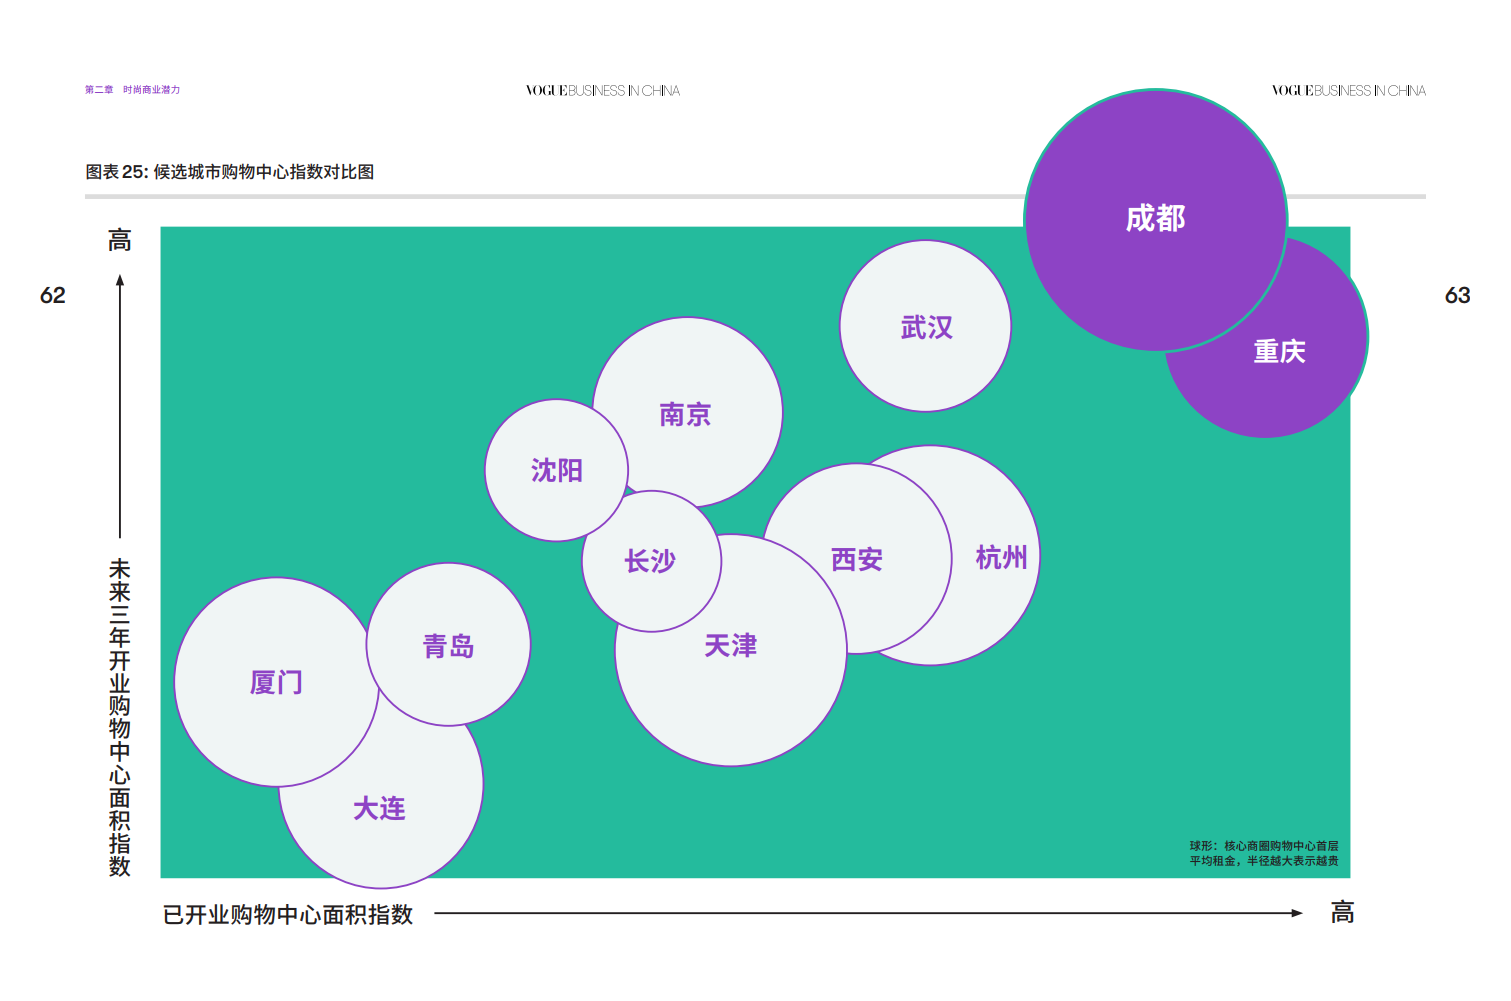
Task: Click the 厦门 bubble
Action: pos(275,683)
